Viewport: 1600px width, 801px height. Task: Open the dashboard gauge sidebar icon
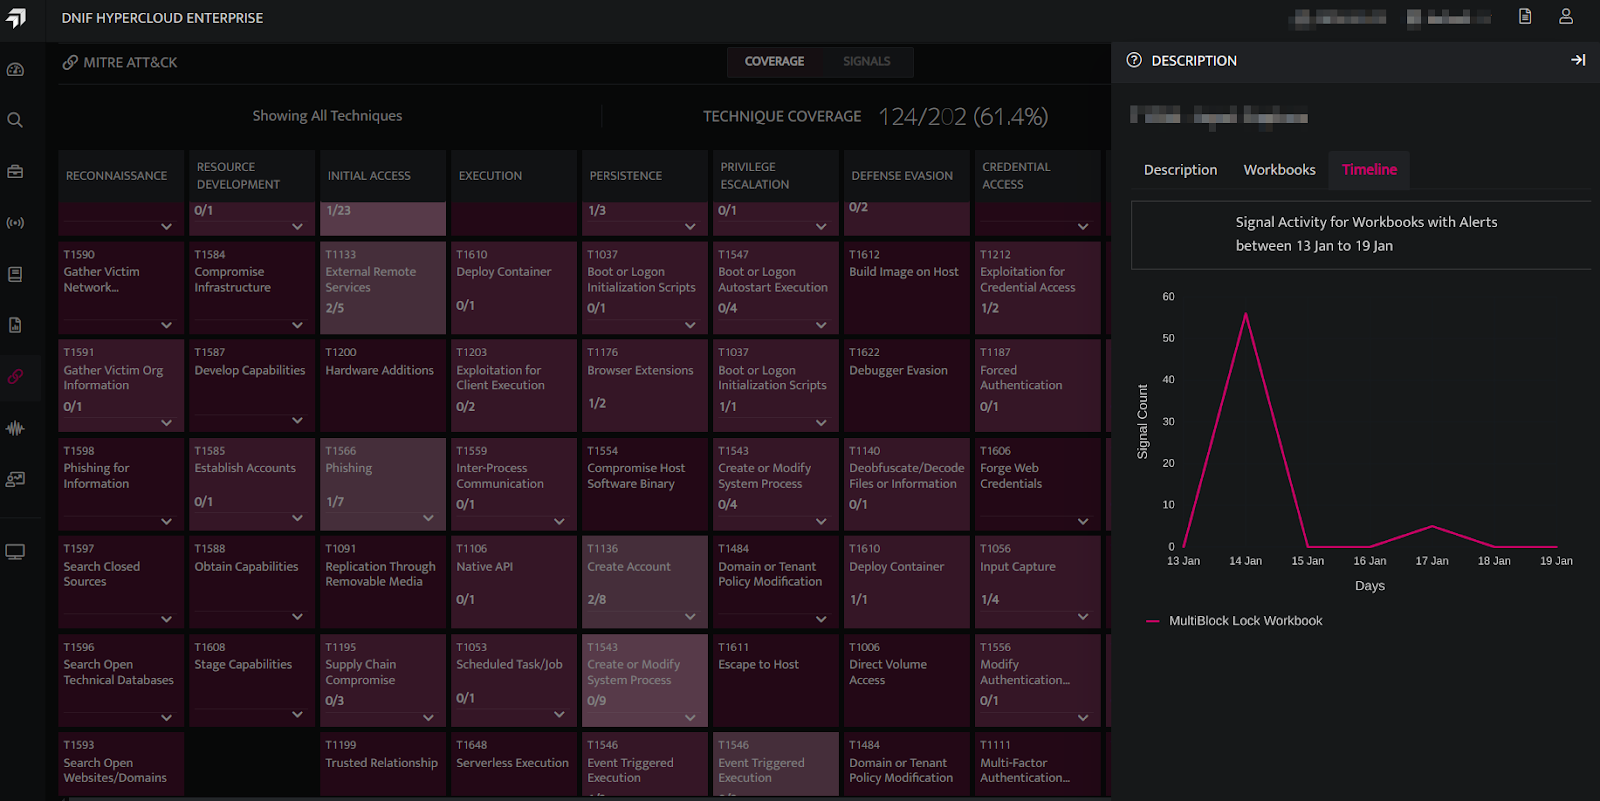15,70
